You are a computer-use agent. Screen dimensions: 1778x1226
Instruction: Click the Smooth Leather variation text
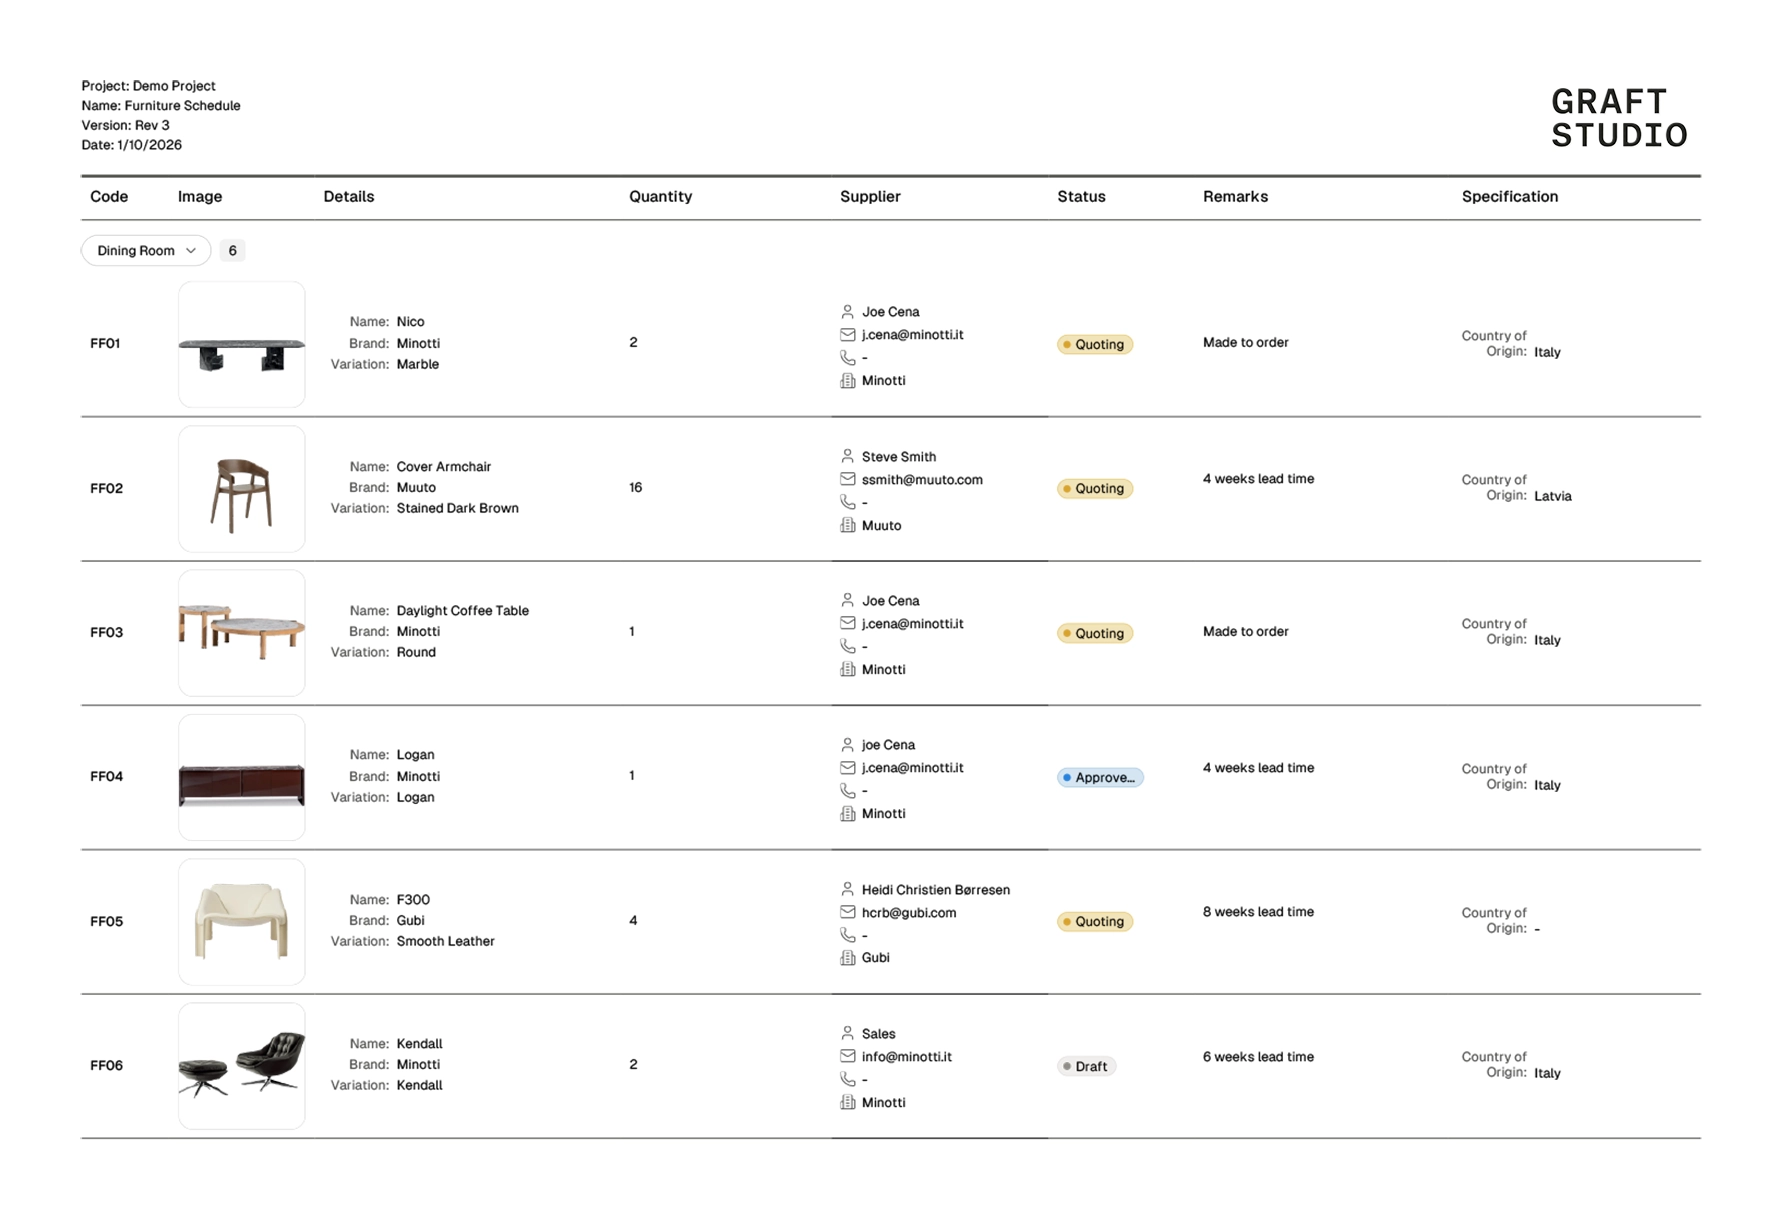coord(446,941)
